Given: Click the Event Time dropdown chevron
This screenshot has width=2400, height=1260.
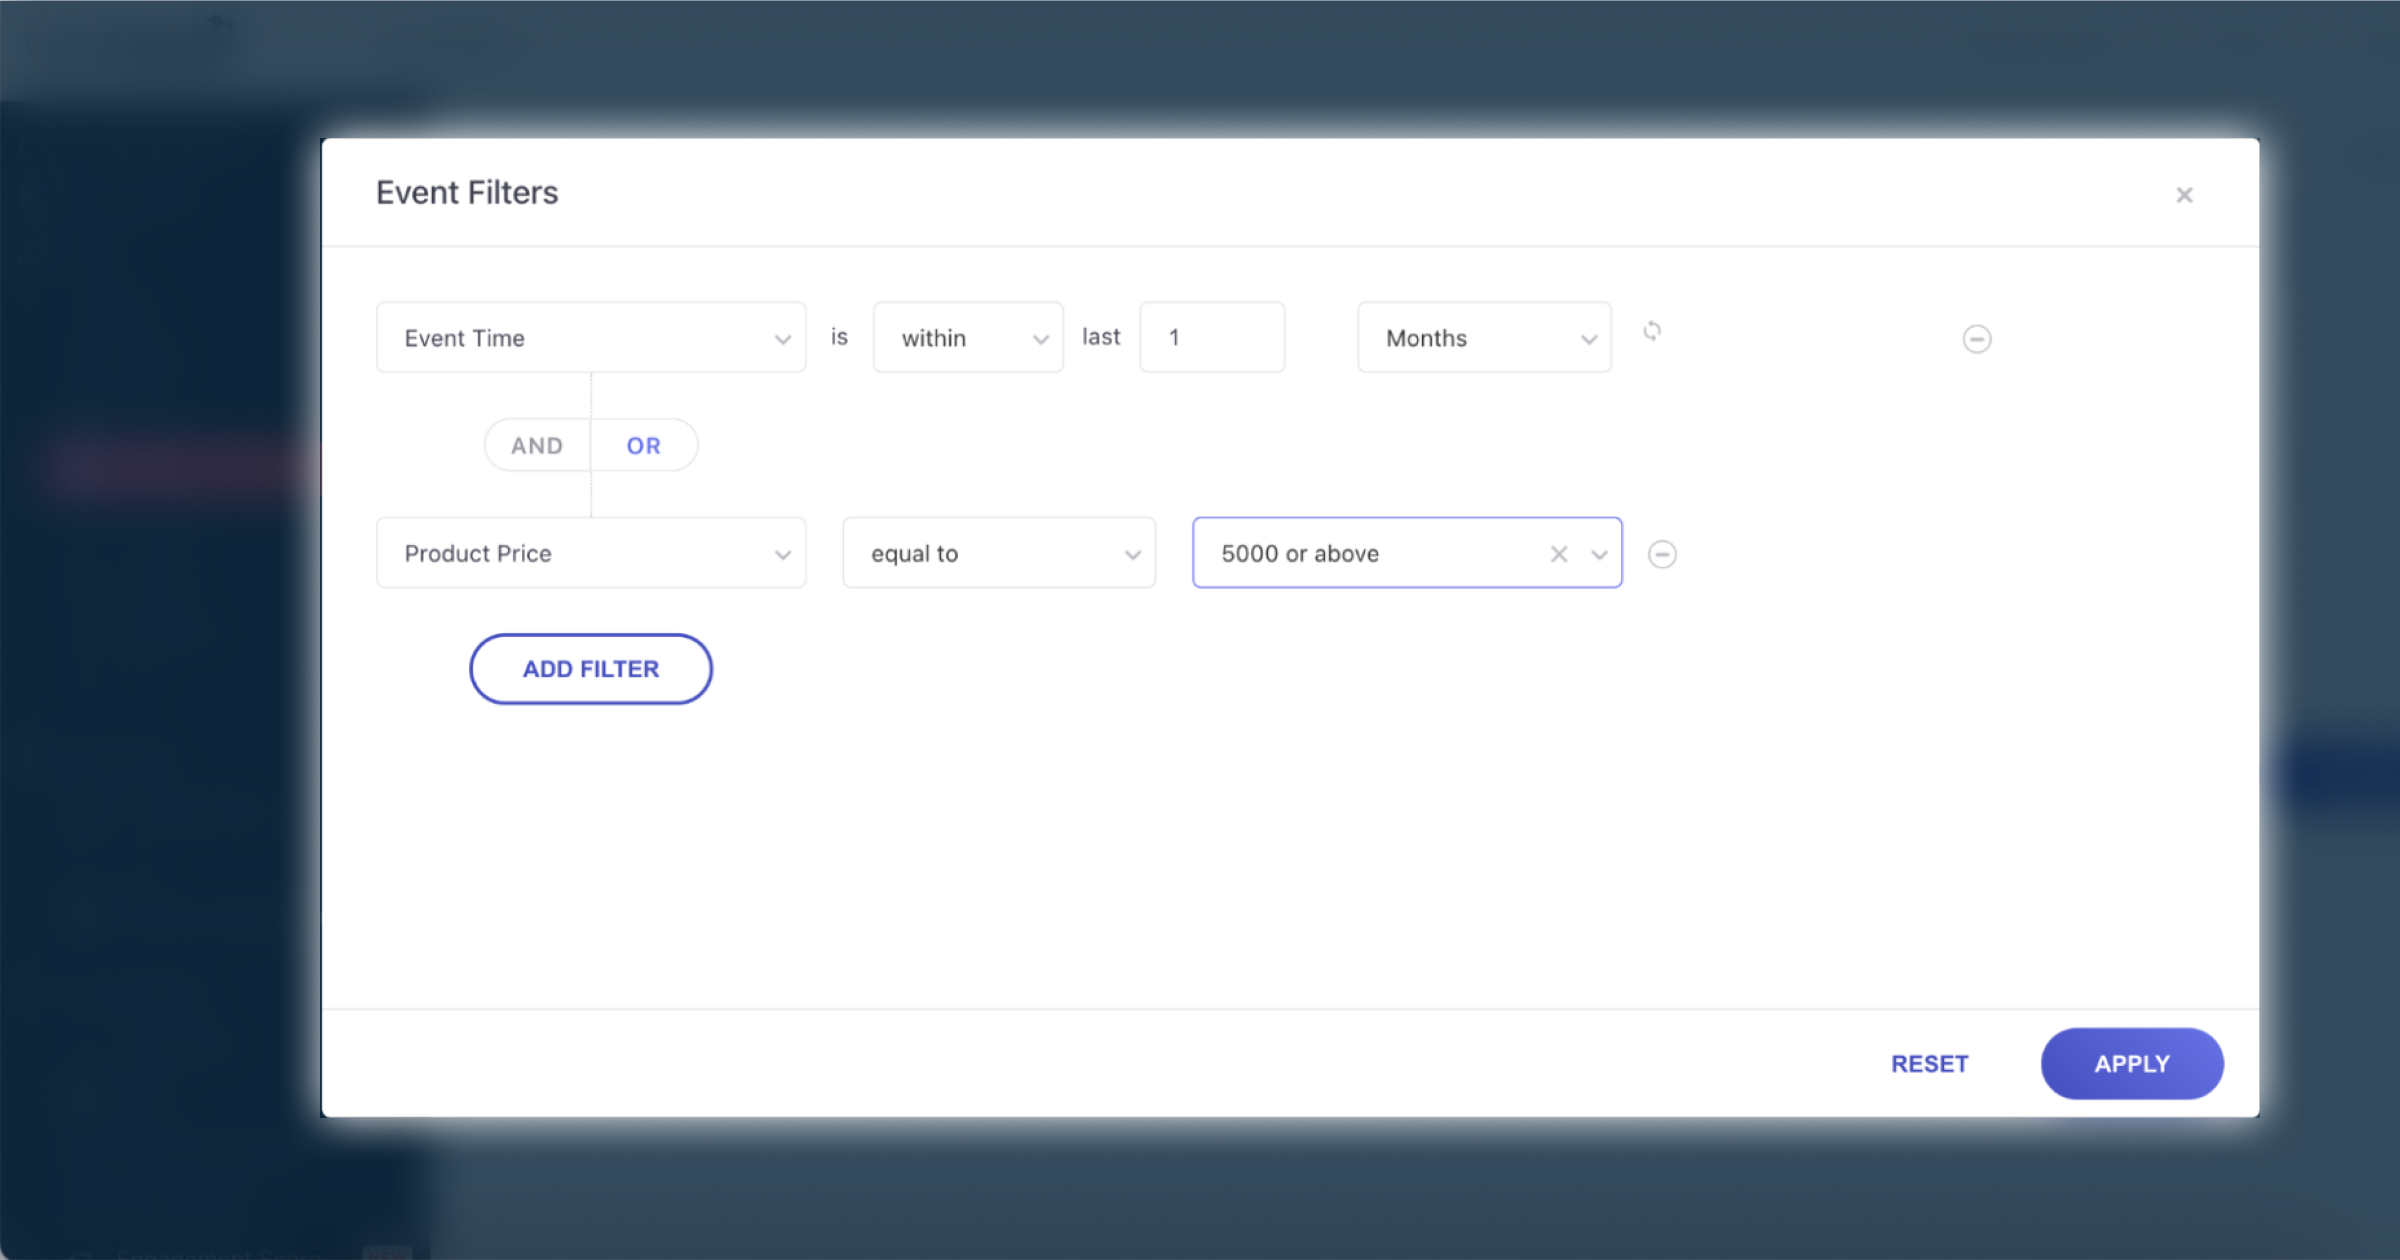Looking at the screenshot, I should pos(782,339).
